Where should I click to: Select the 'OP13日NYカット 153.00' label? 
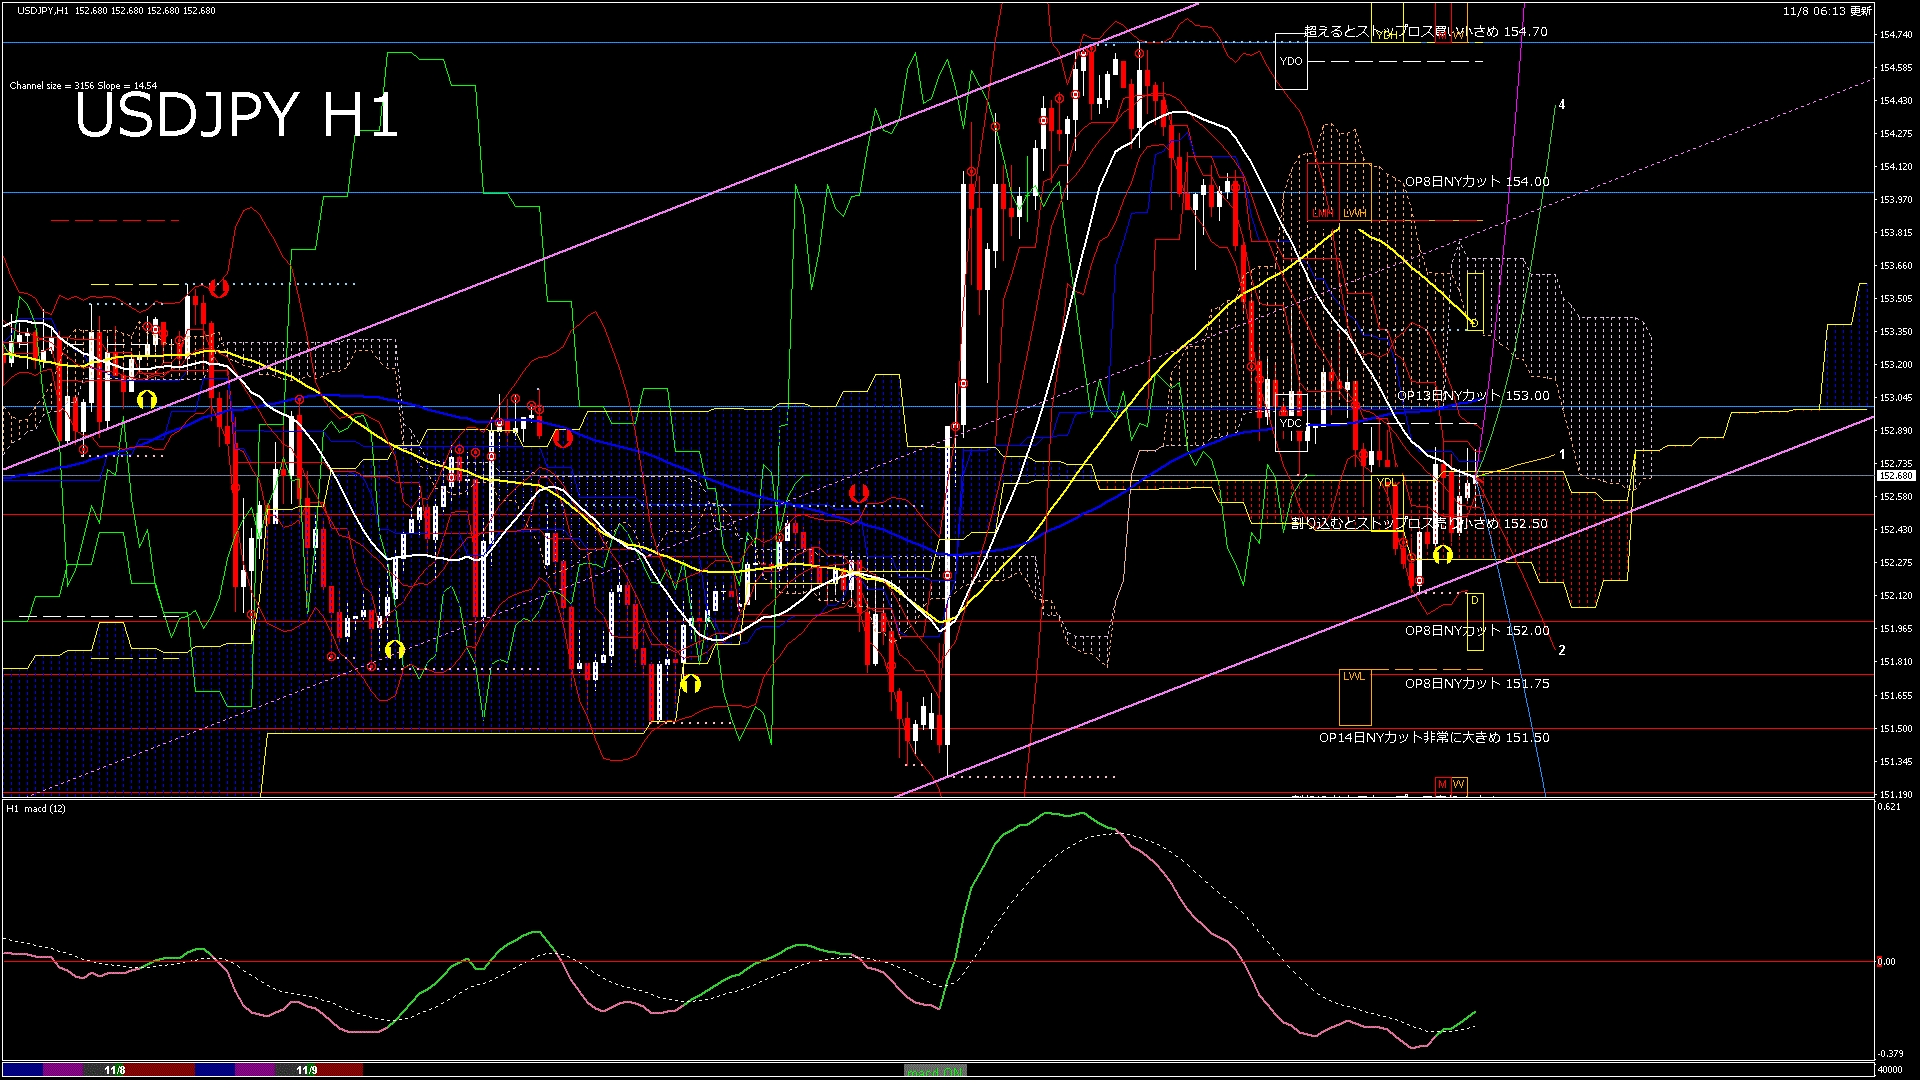[1473, 396]
